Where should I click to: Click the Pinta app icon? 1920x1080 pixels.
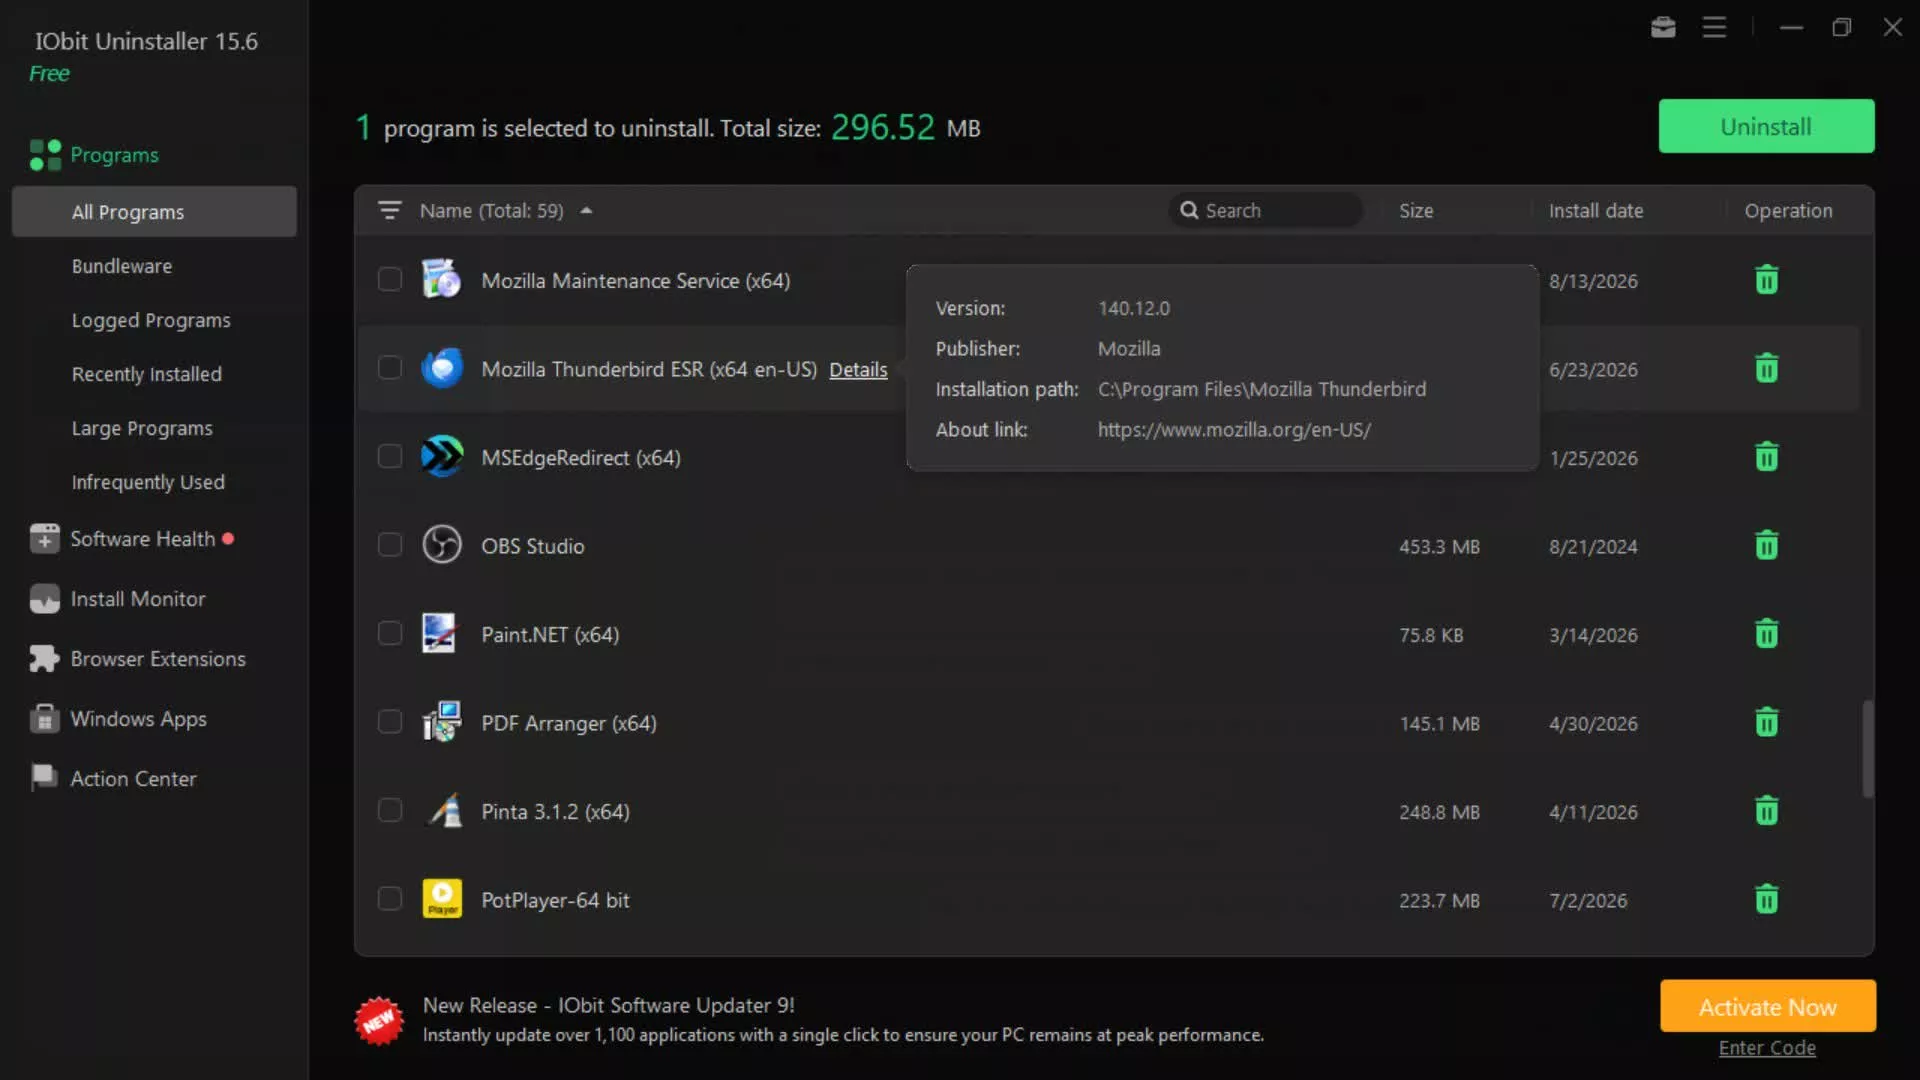pyautogui.click(x=445, y=810)
